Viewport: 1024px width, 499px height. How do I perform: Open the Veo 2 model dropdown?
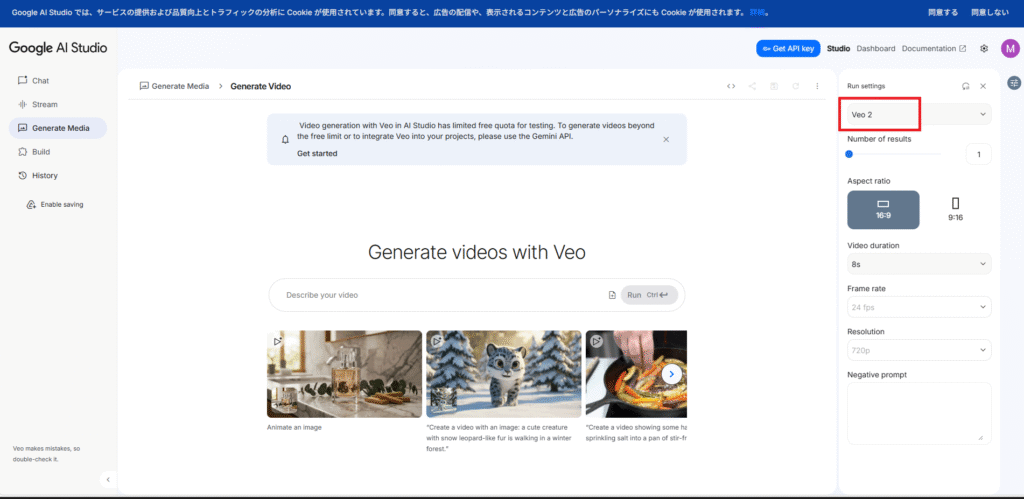[919, 114]
